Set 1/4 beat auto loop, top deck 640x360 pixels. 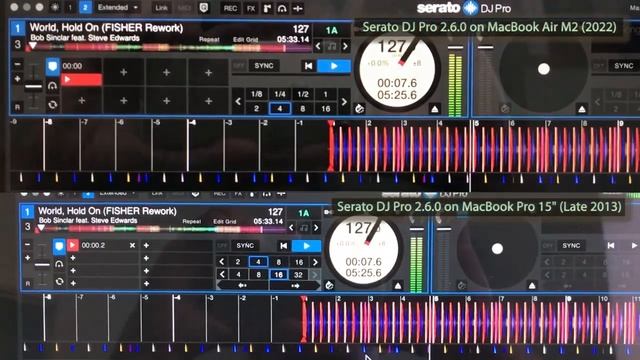pos(280,94)
